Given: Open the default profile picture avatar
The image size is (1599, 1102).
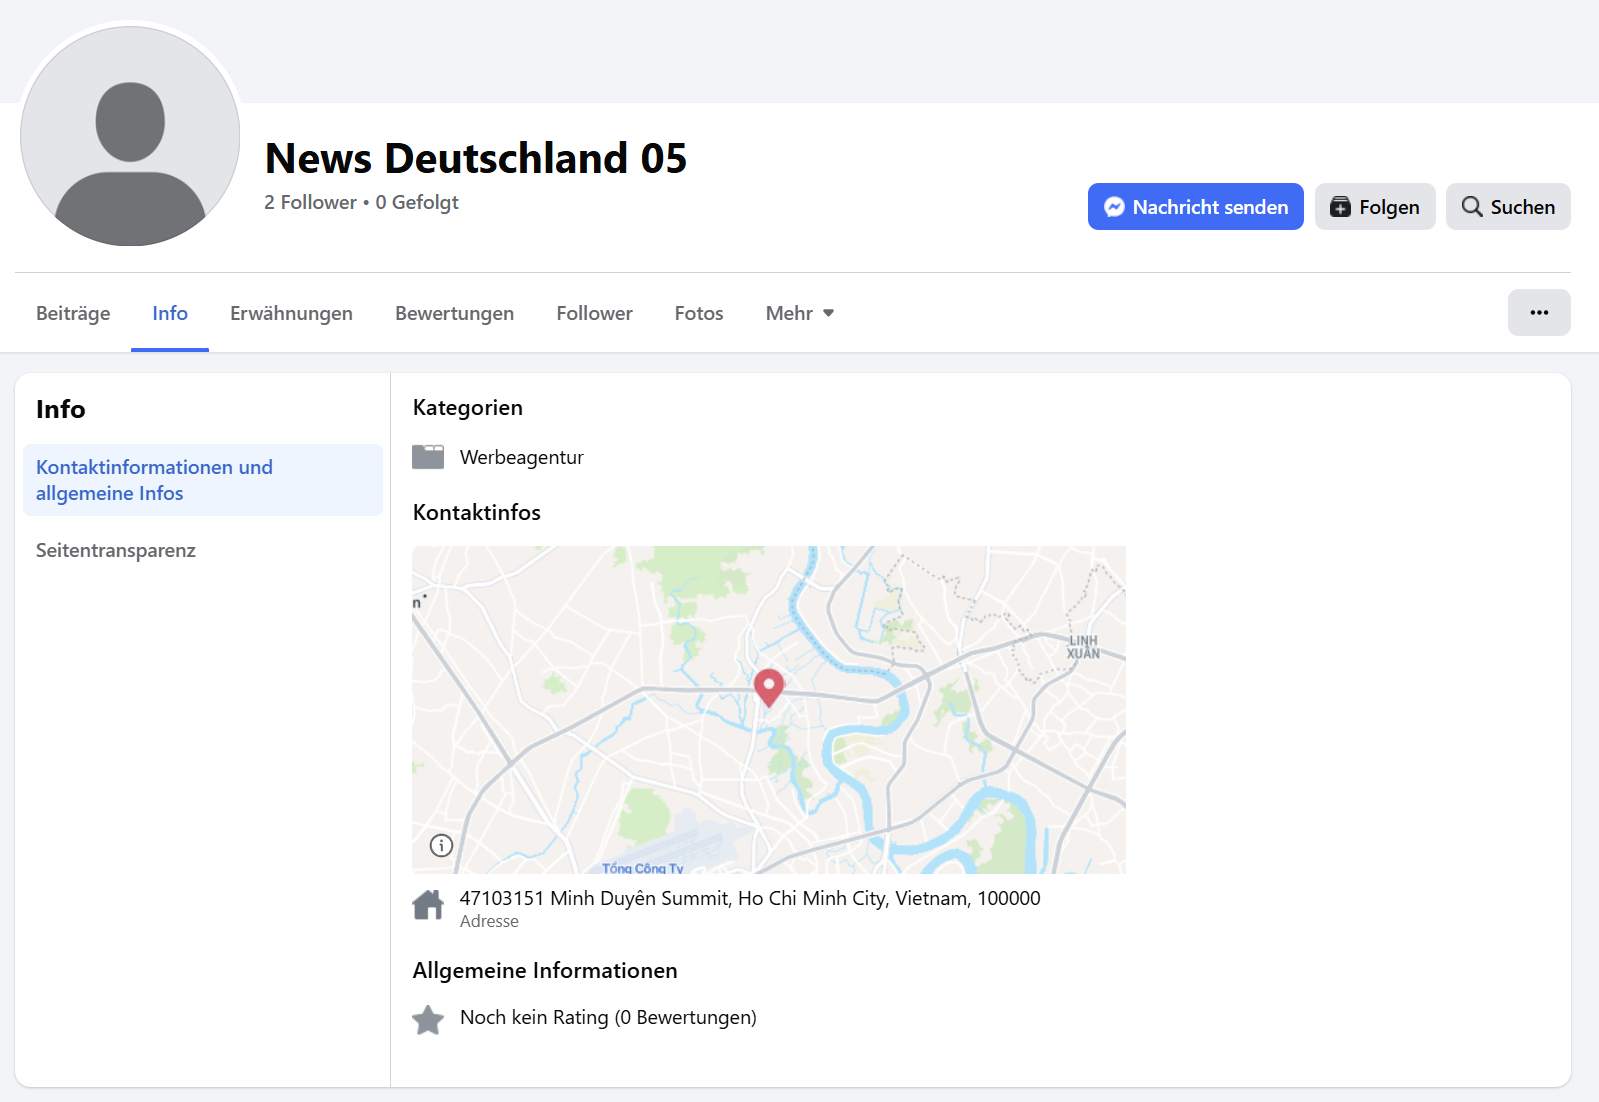Looking at the screenshot, I should 130,136.
